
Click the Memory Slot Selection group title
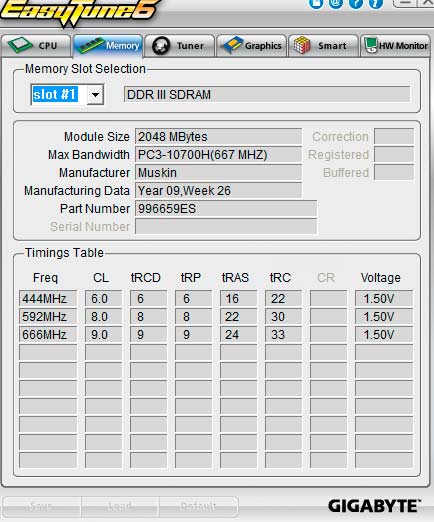point(85,69)
